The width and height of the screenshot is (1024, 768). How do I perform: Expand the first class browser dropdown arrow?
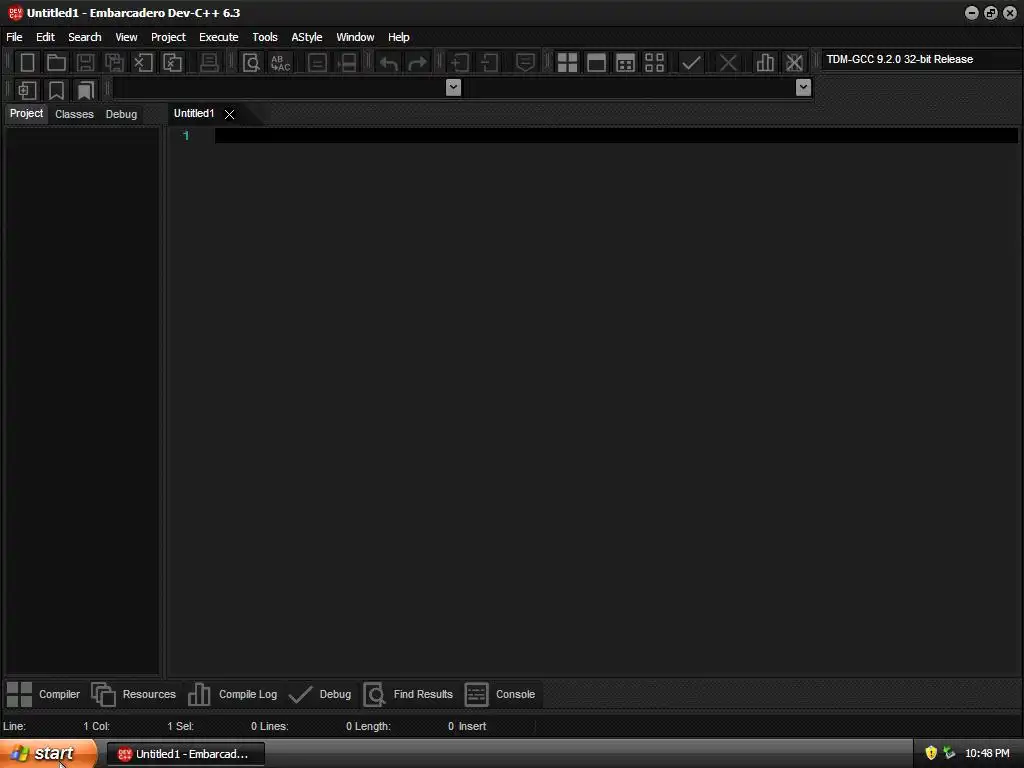click(453, 87)
